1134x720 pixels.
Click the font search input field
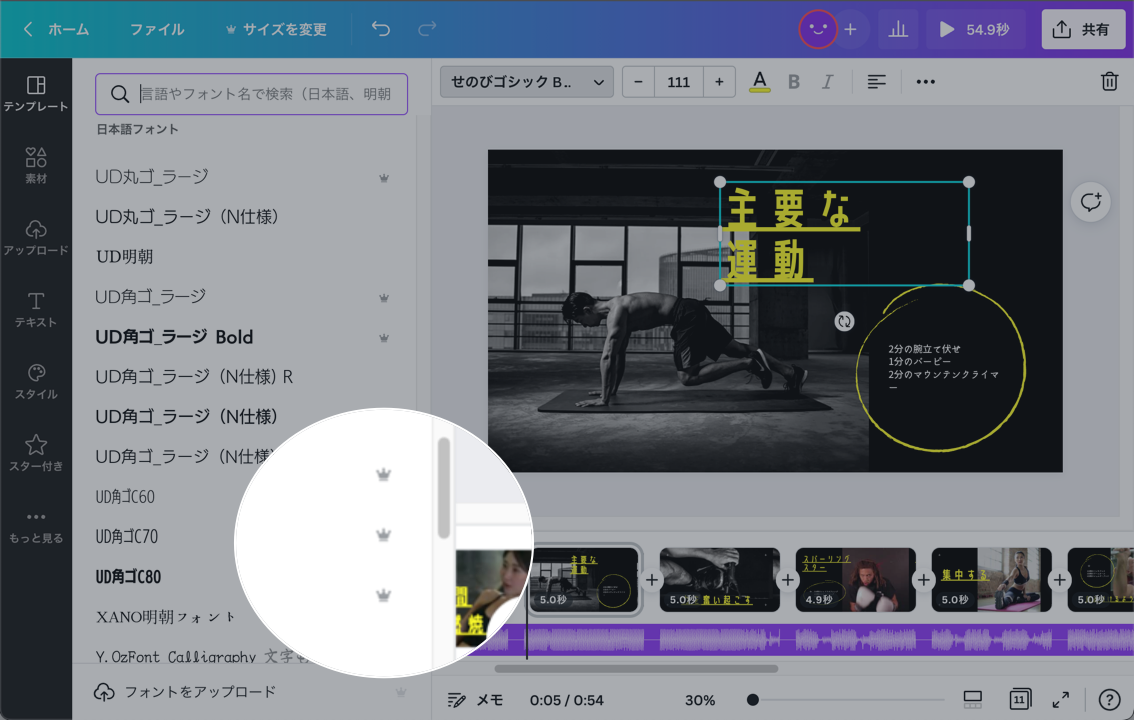point(252,94)
